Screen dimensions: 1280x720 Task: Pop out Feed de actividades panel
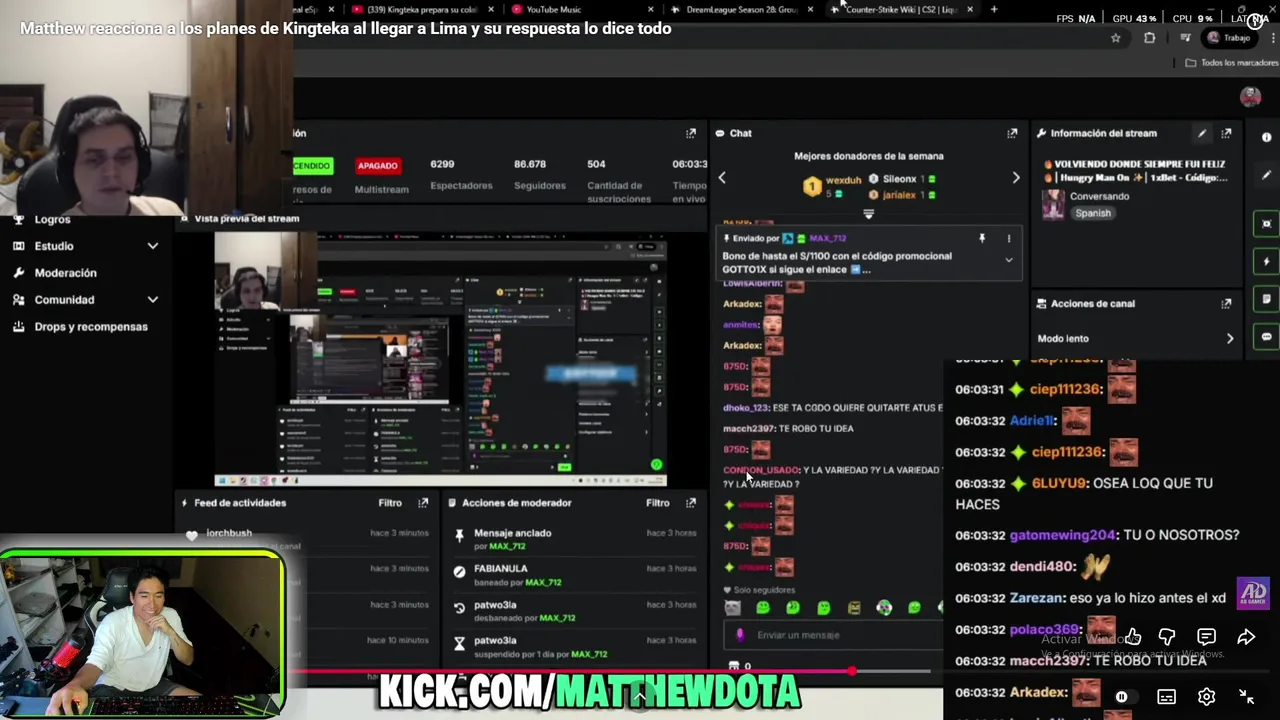click(423, 503)
